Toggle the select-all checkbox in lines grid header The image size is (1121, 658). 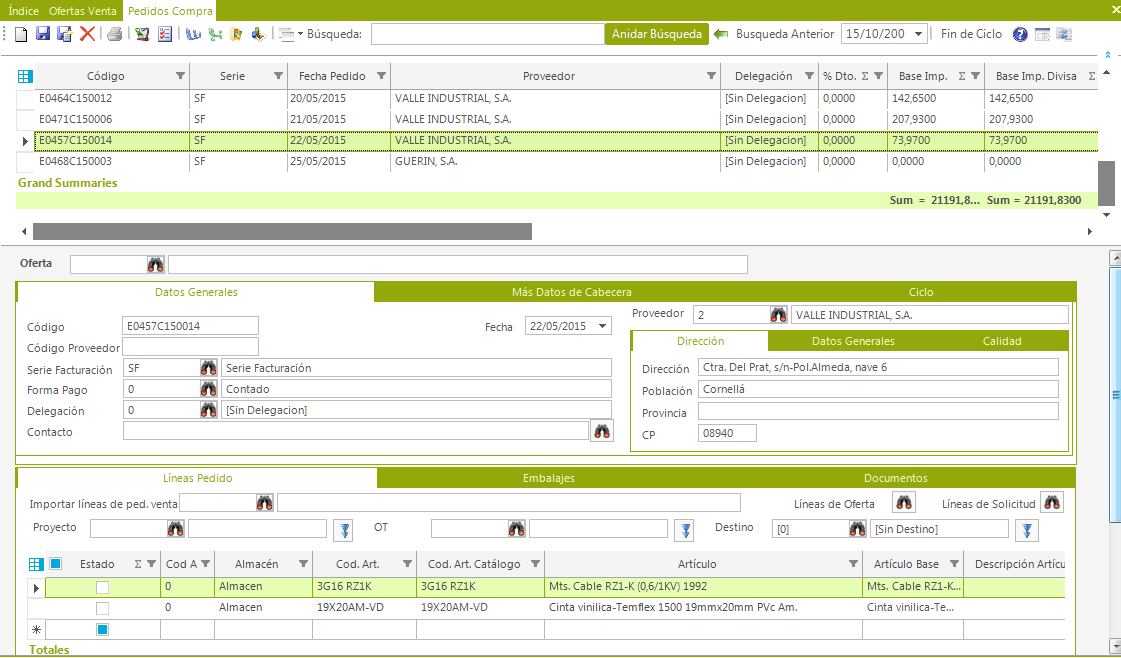(x=56, y=564)
